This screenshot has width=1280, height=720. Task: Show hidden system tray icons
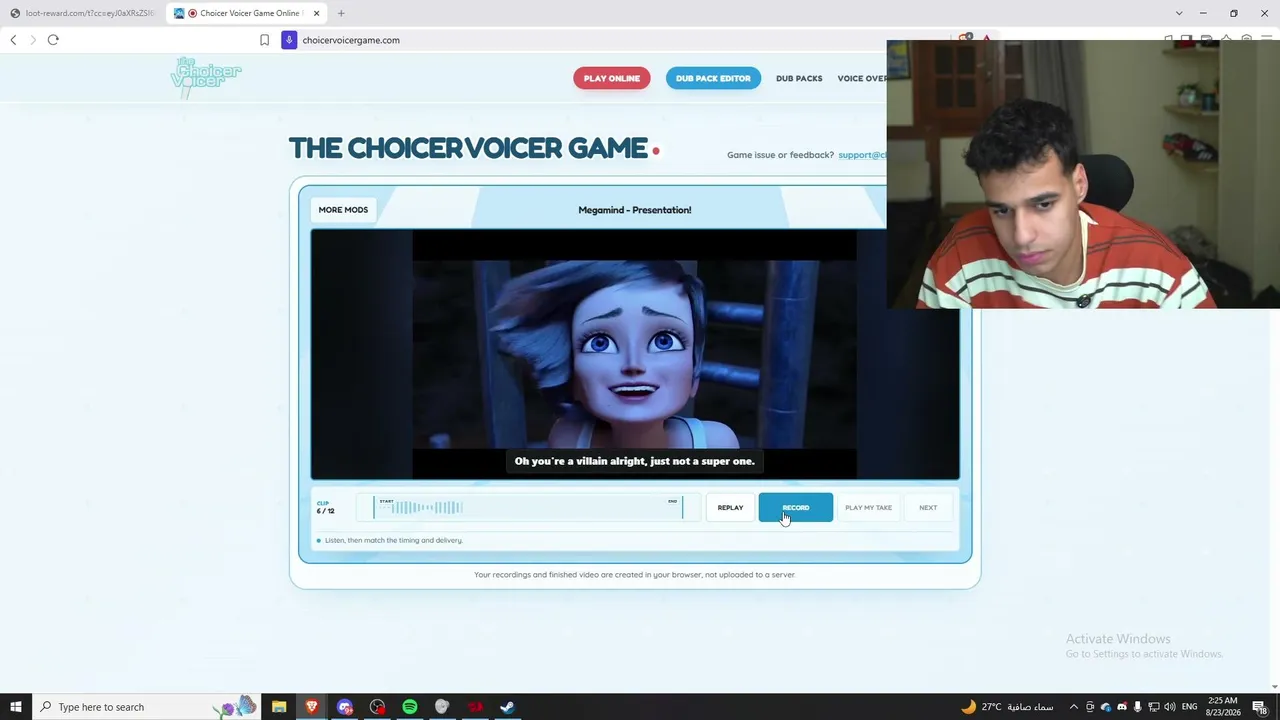point(1074,707)
